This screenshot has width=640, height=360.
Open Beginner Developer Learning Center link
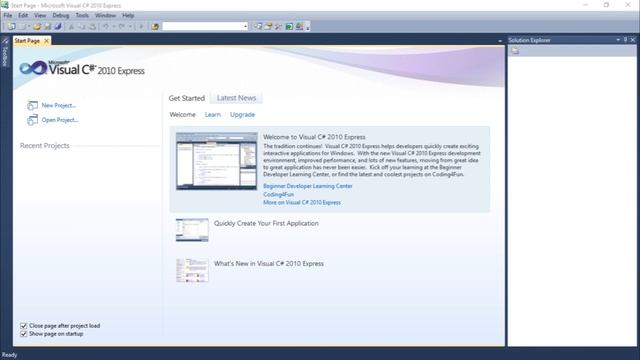pyautogui.click(x=308, y=186)
